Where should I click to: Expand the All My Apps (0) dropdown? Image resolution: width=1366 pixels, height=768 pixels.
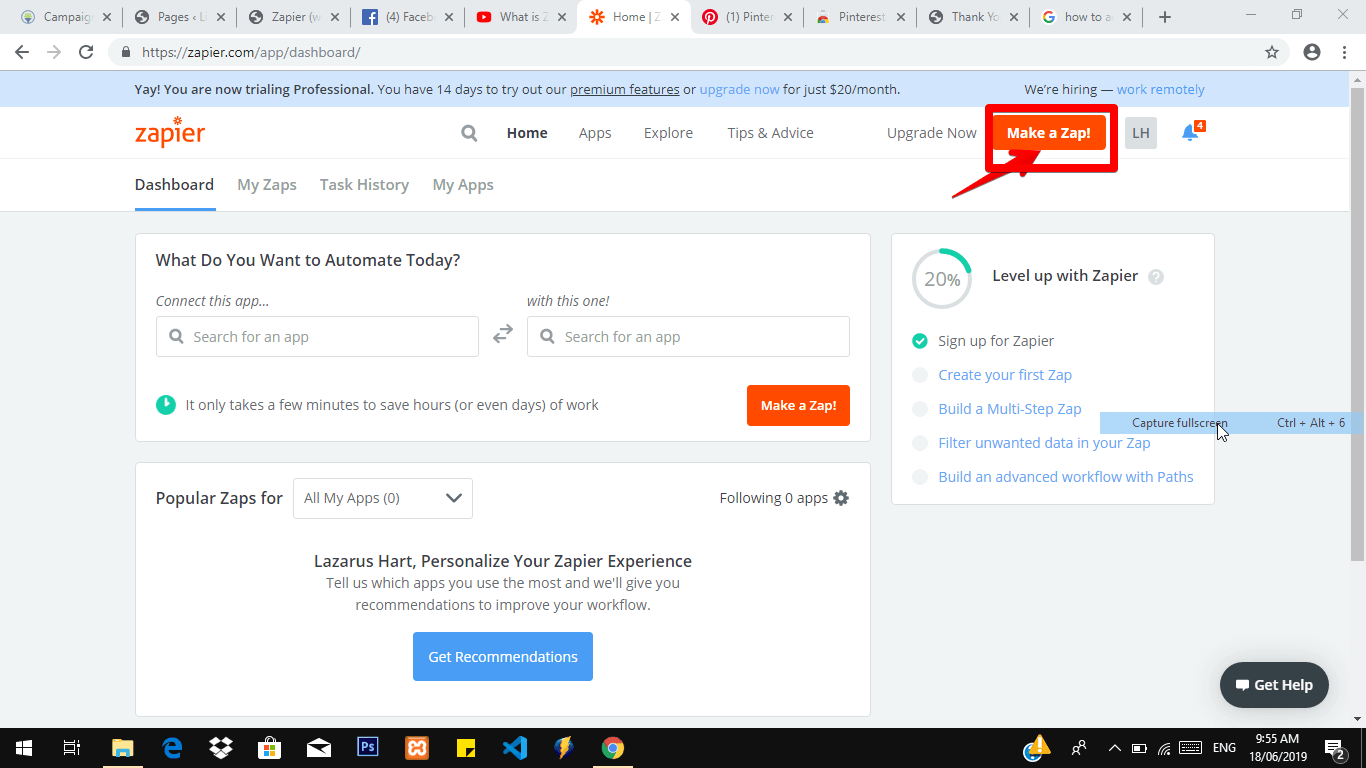click(383, 499)
